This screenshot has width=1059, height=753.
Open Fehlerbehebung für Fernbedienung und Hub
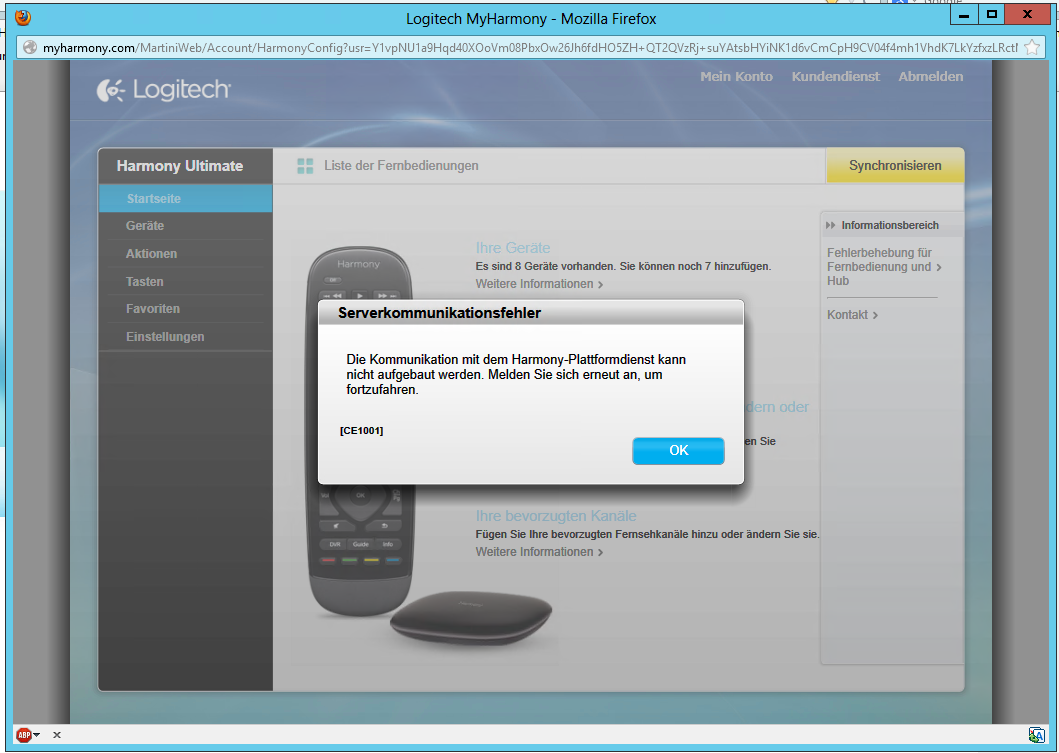883,267
